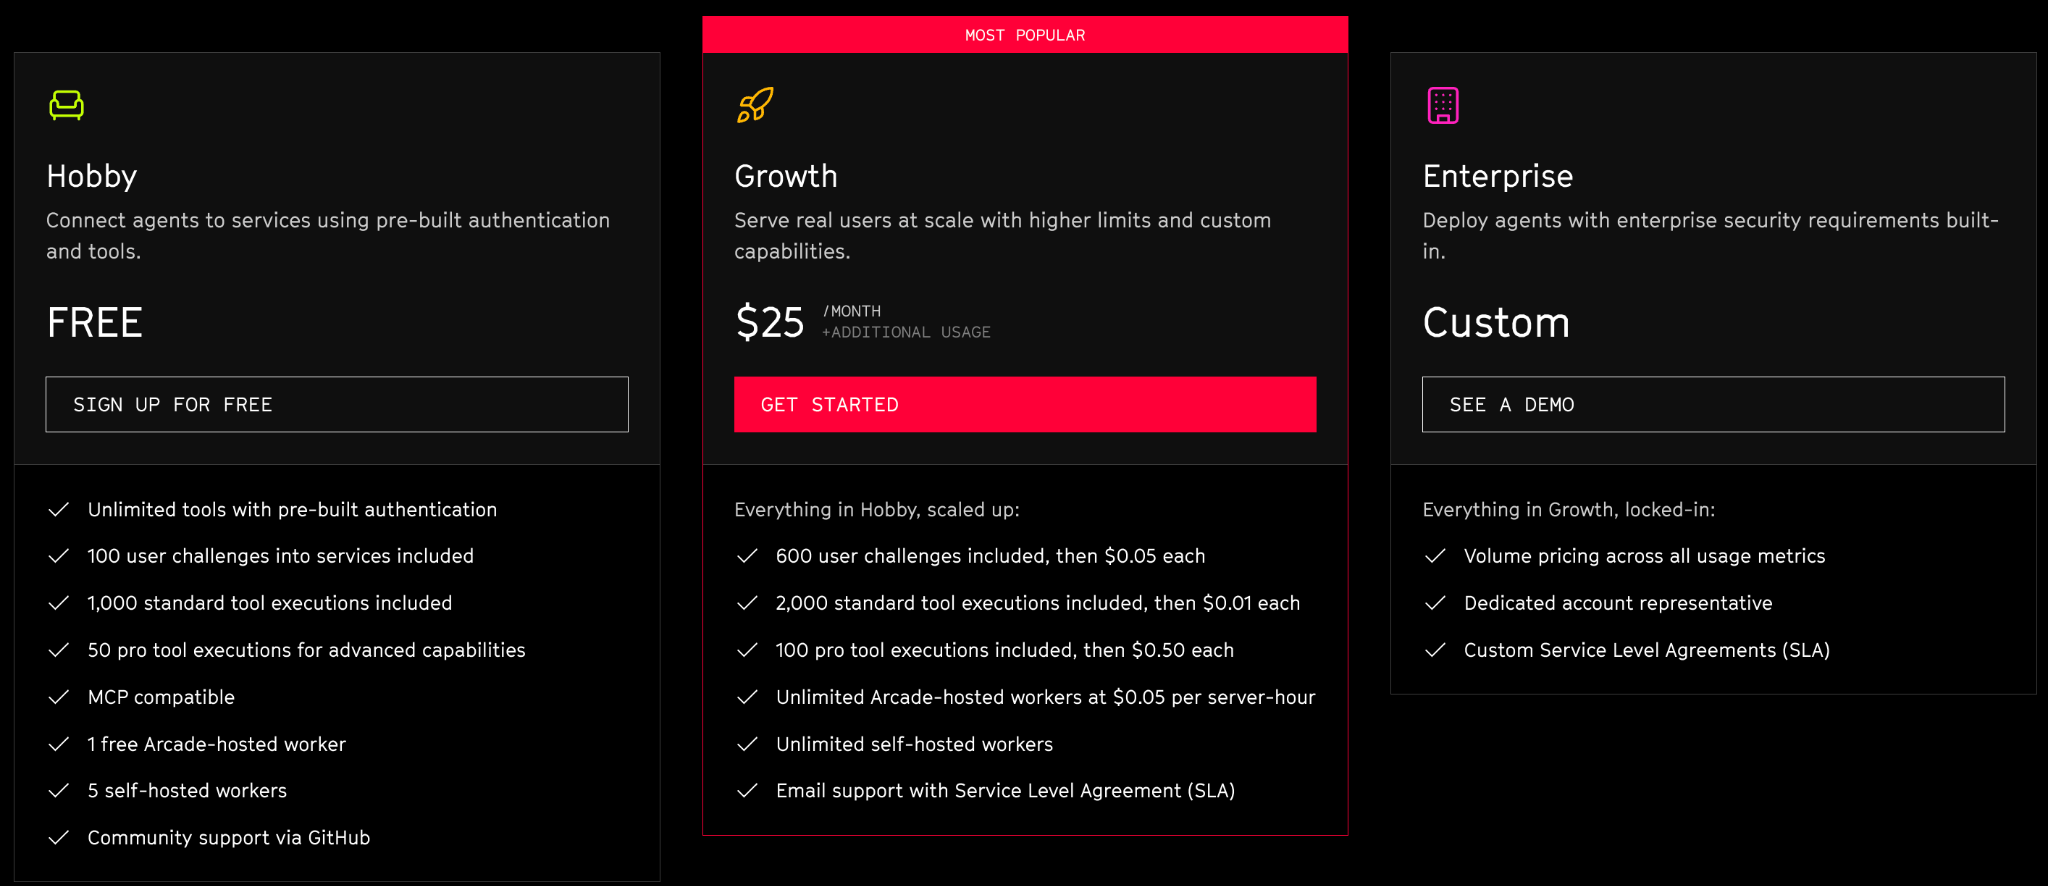Click the checkmark beside 1 free Arcade-hosted worker

pyautogui.click(x=58, y=744)
